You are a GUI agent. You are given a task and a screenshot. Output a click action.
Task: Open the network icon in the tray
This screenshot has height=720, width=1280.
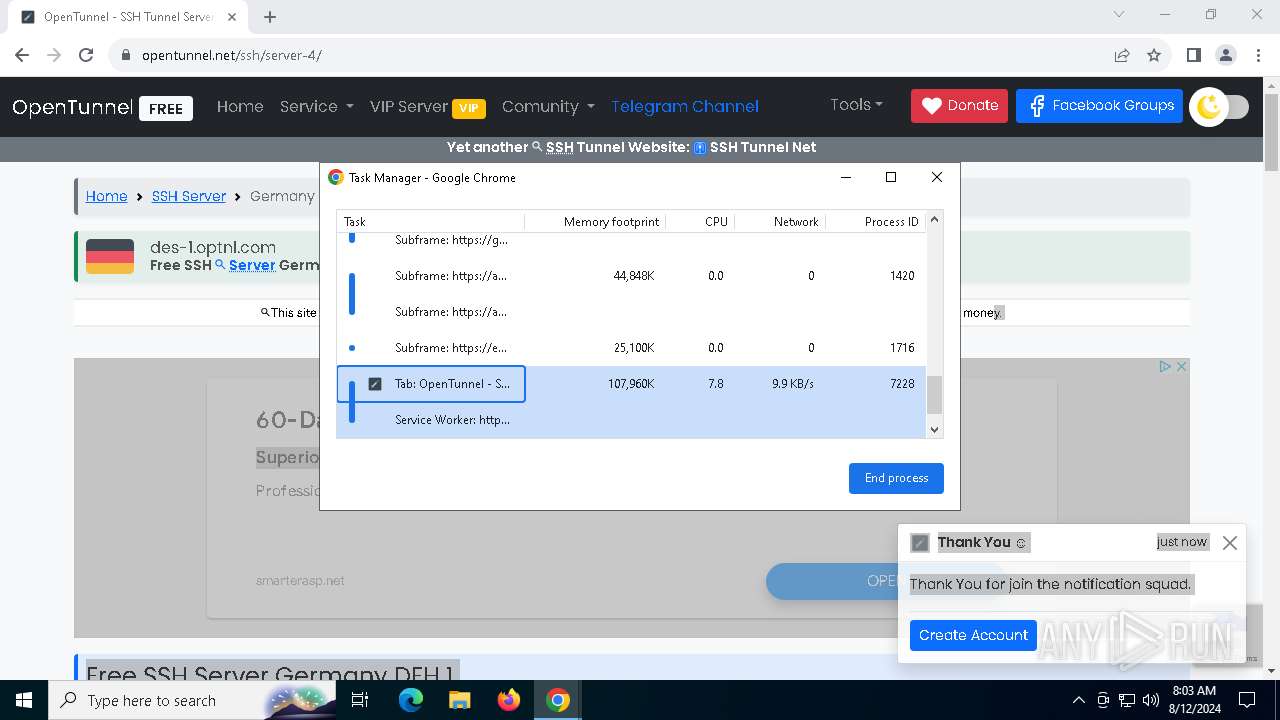tap(1127, 700)
